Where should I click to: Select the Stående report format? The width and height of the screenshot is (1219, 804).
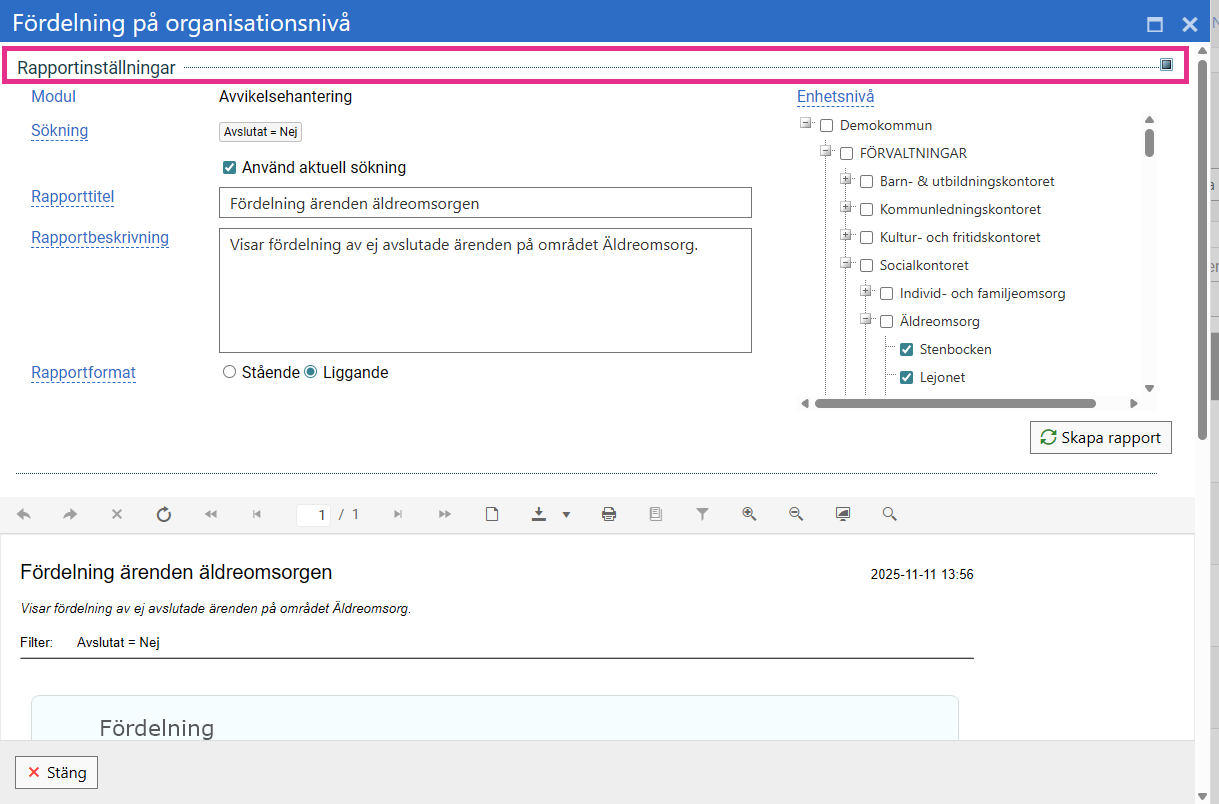pos(230,372)
